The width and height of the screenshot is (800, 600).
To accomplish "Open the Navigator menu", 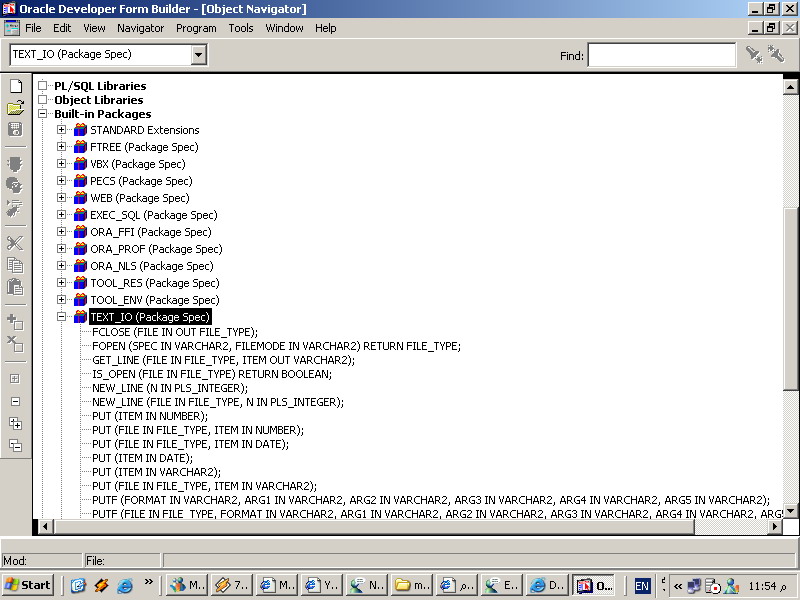I will 140,28.
